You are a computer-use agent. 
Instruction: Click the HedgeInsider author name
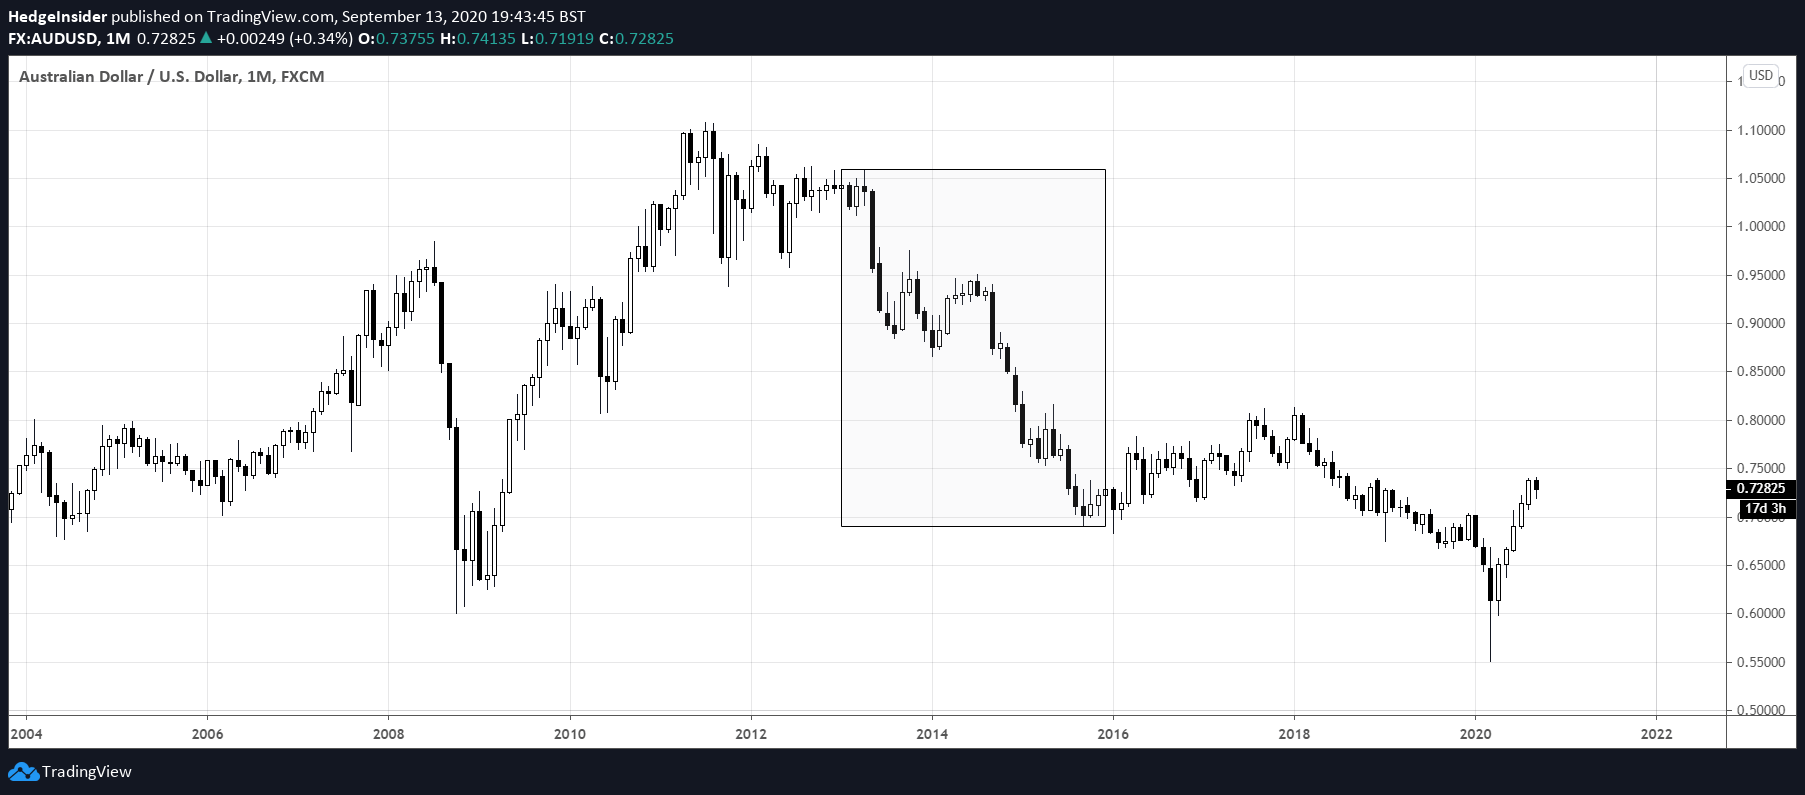[x=57, y=16]
